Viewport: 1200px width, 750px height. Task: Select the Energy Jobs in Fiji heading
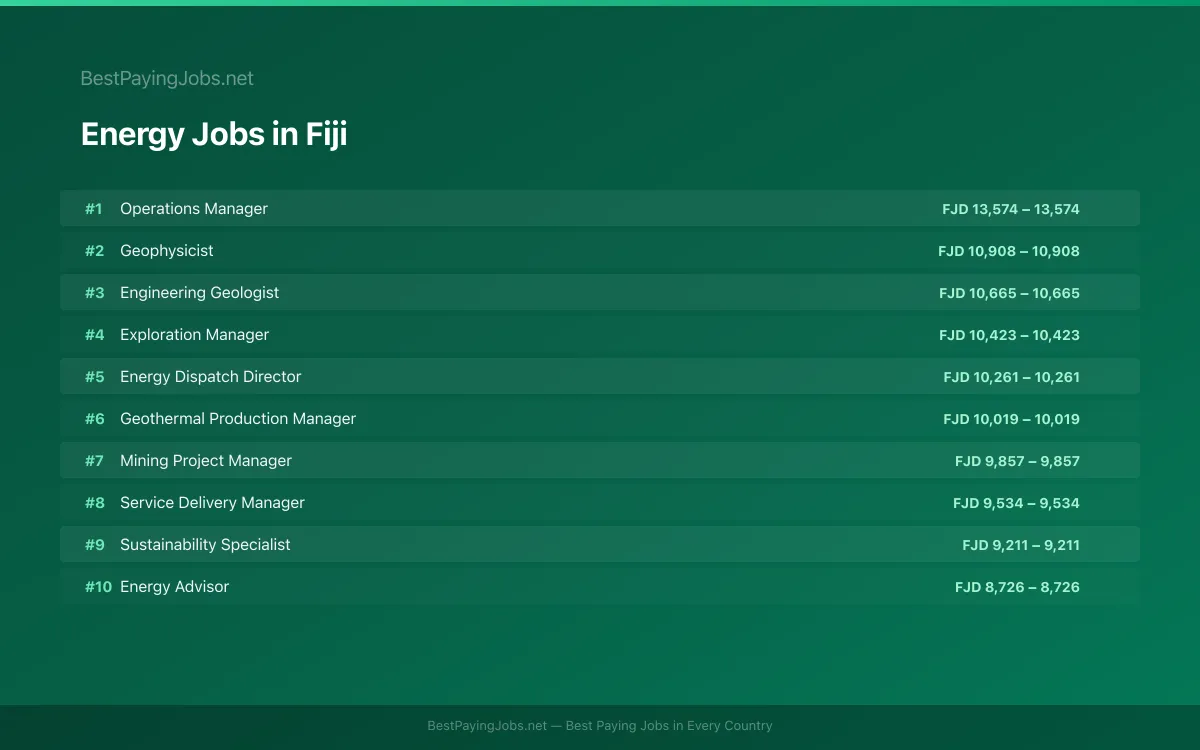214,134
